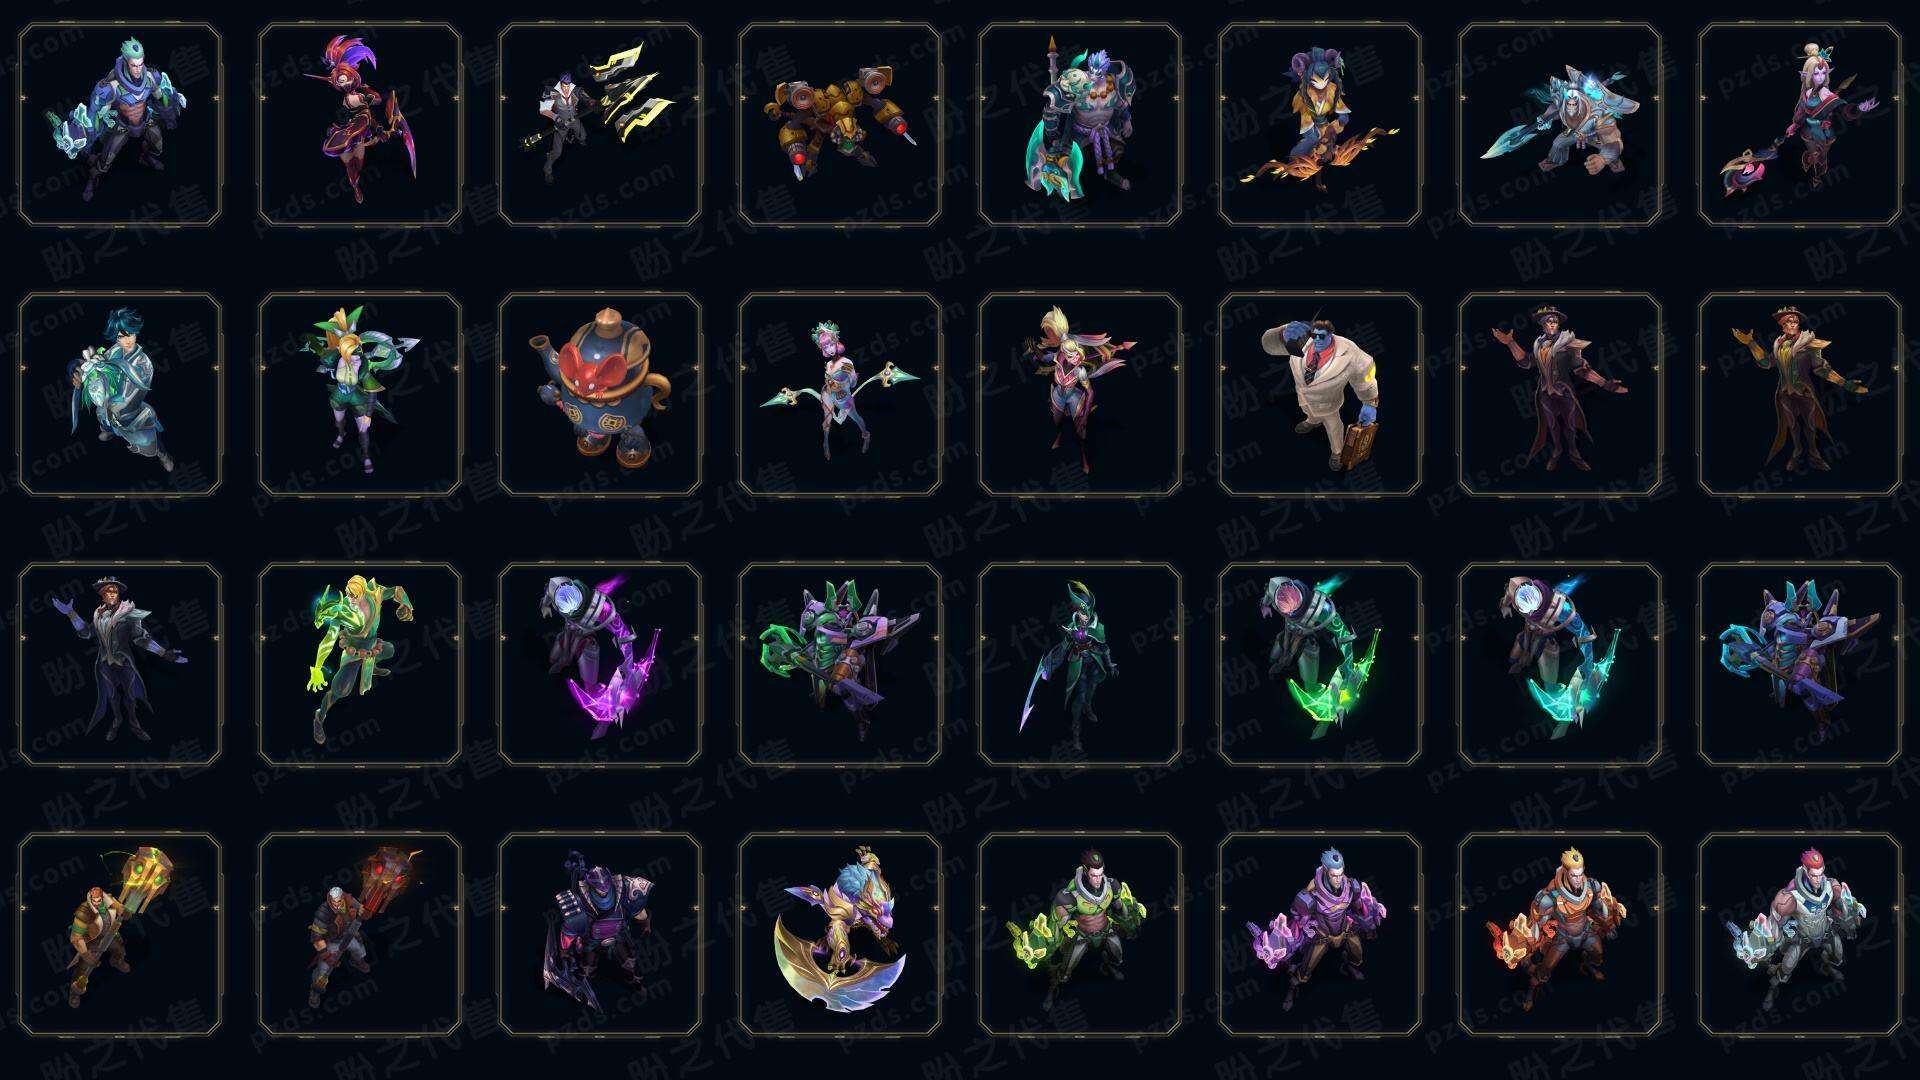Viewport: 1920px width, 1080px height.
Task: Click the red-feathered archer skin thumbnail
Action: click(x=360, y=125)
